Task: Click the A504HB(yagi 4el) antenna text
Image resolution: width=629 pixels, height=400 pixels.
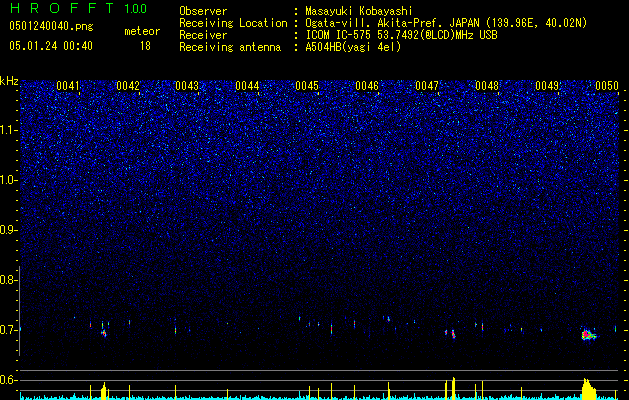Action: pos(353,47)
